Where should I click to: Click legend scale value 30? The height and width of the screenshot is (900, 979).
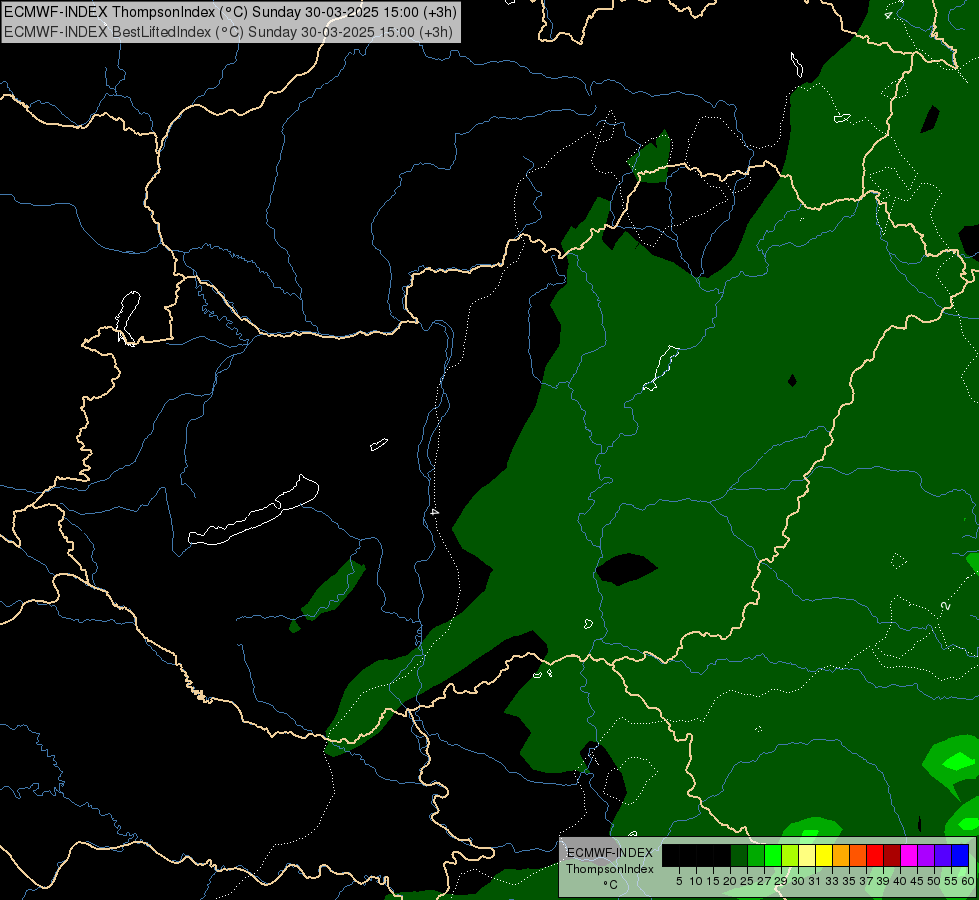tap(798, 881)
